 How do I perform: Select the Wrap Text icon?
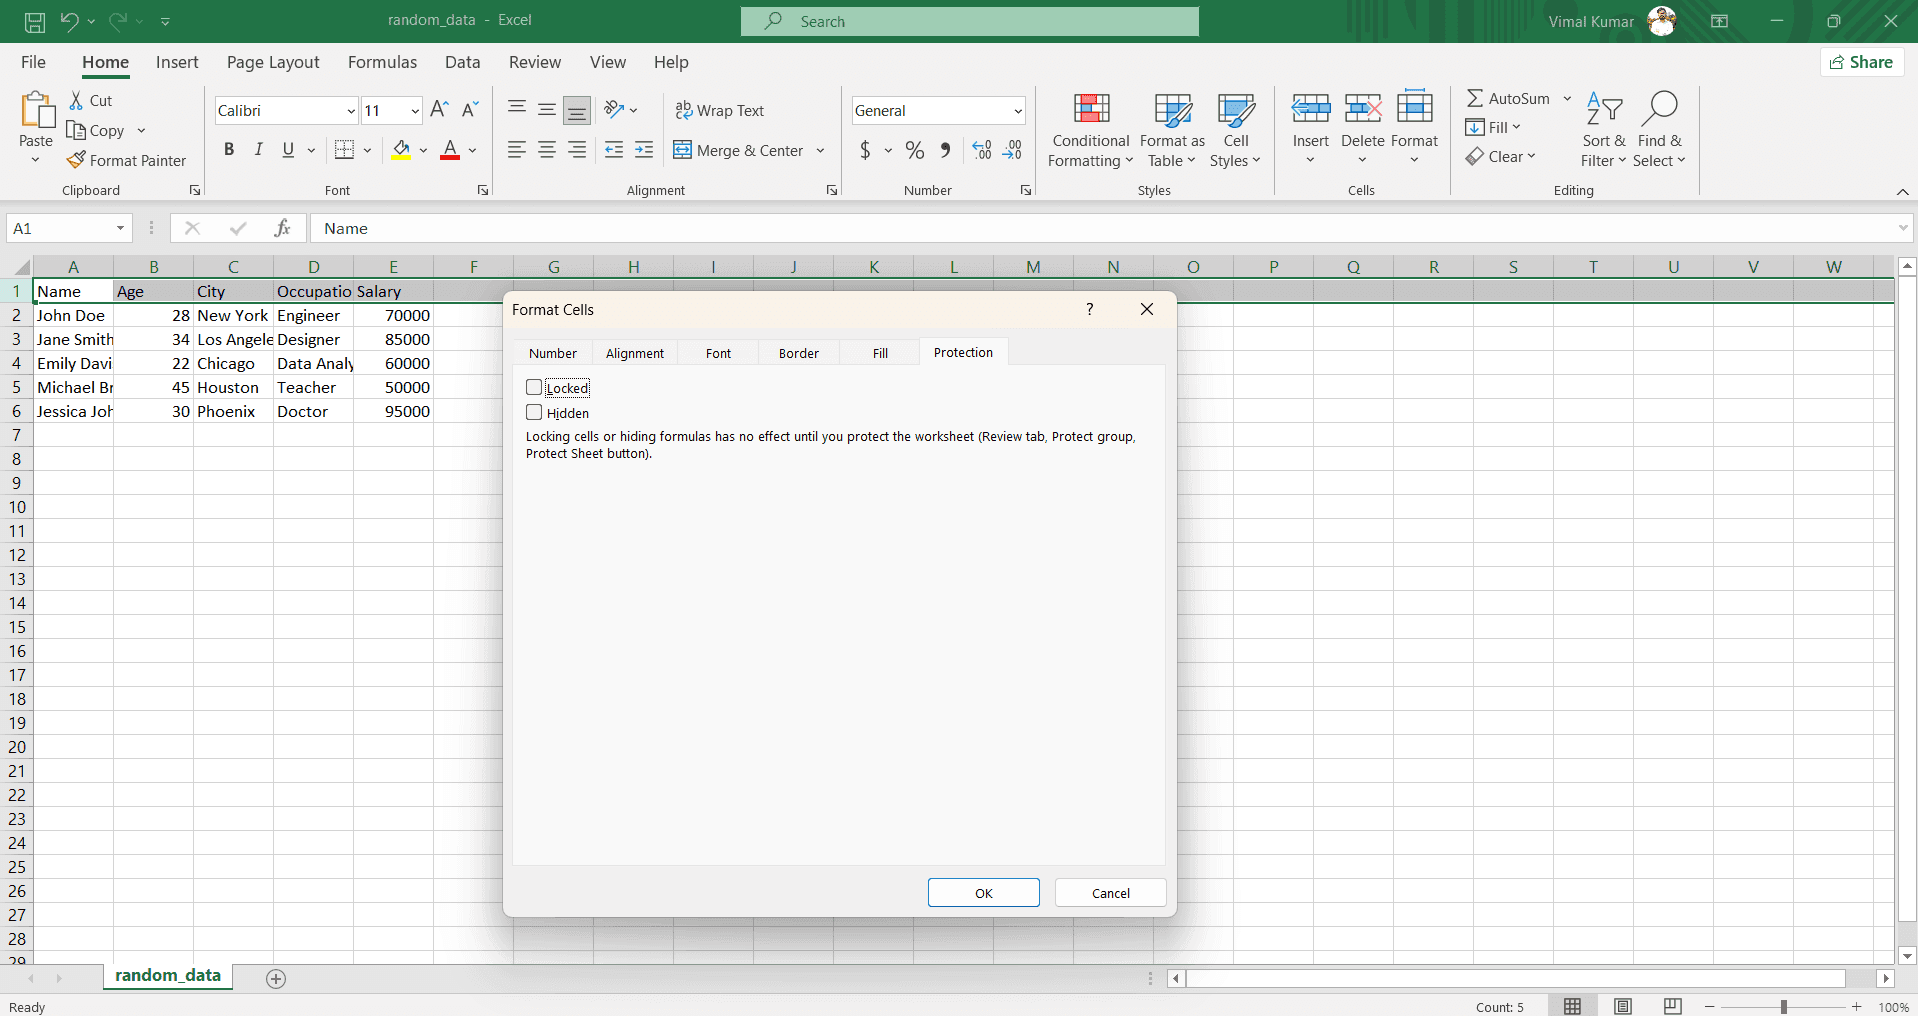click(720, 110)
